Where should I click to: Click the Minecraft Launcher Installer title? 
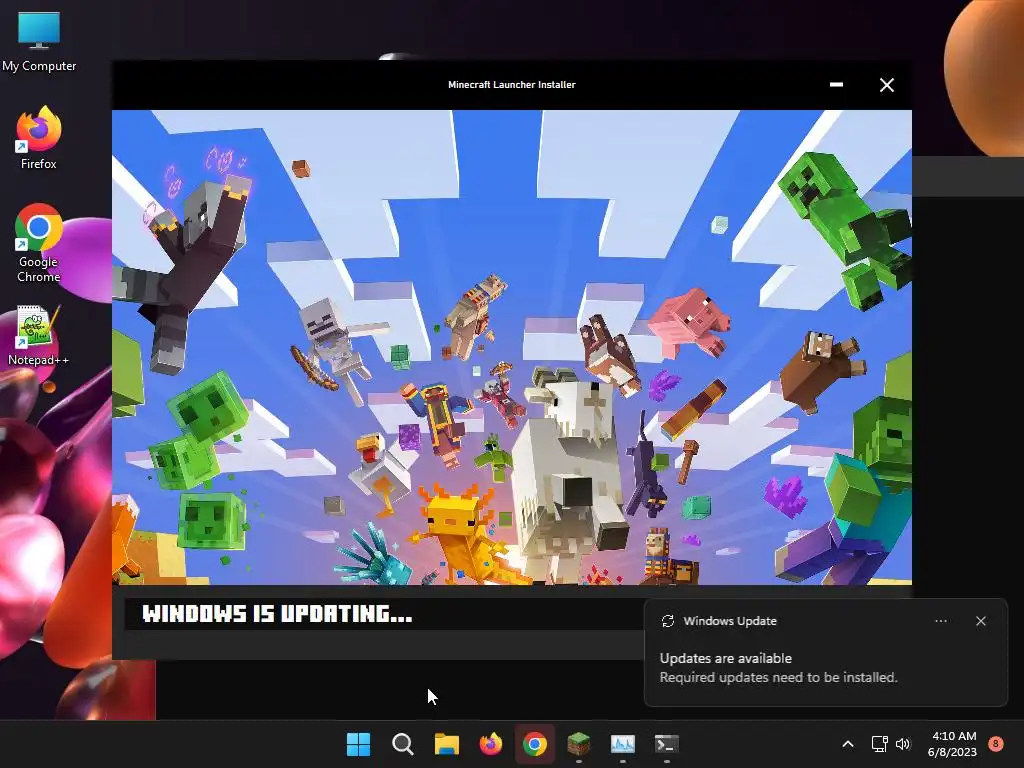(511, 85)
